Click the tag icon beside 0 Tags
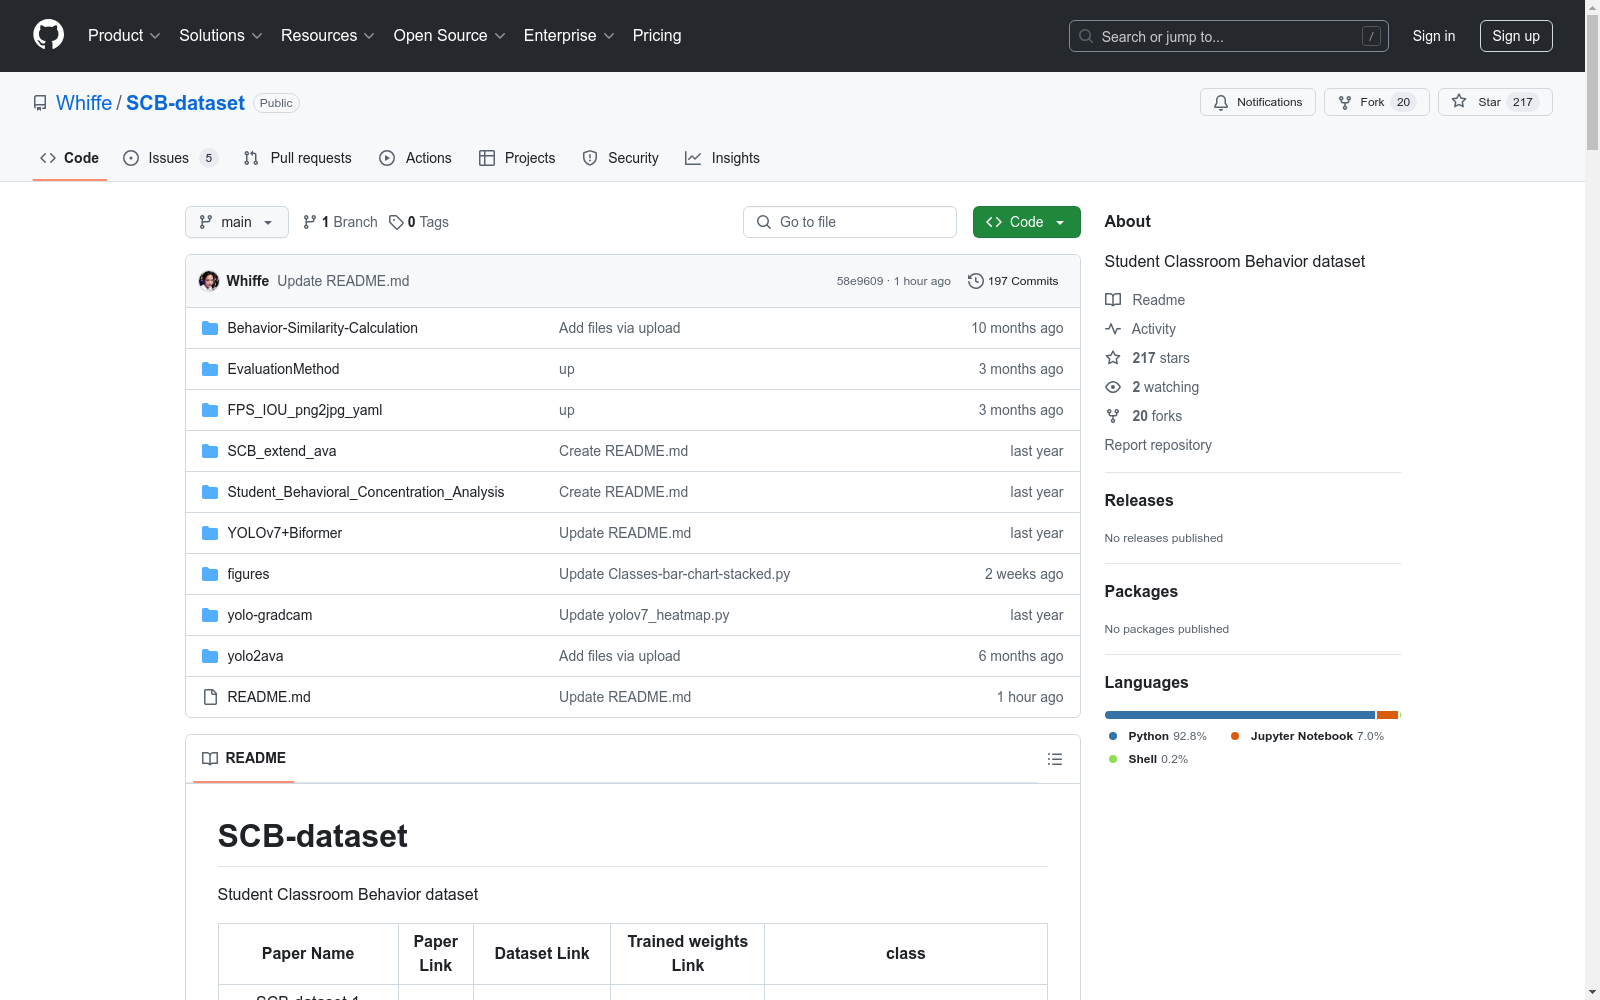1600x1000 pixels. click(x=396, y=222)
